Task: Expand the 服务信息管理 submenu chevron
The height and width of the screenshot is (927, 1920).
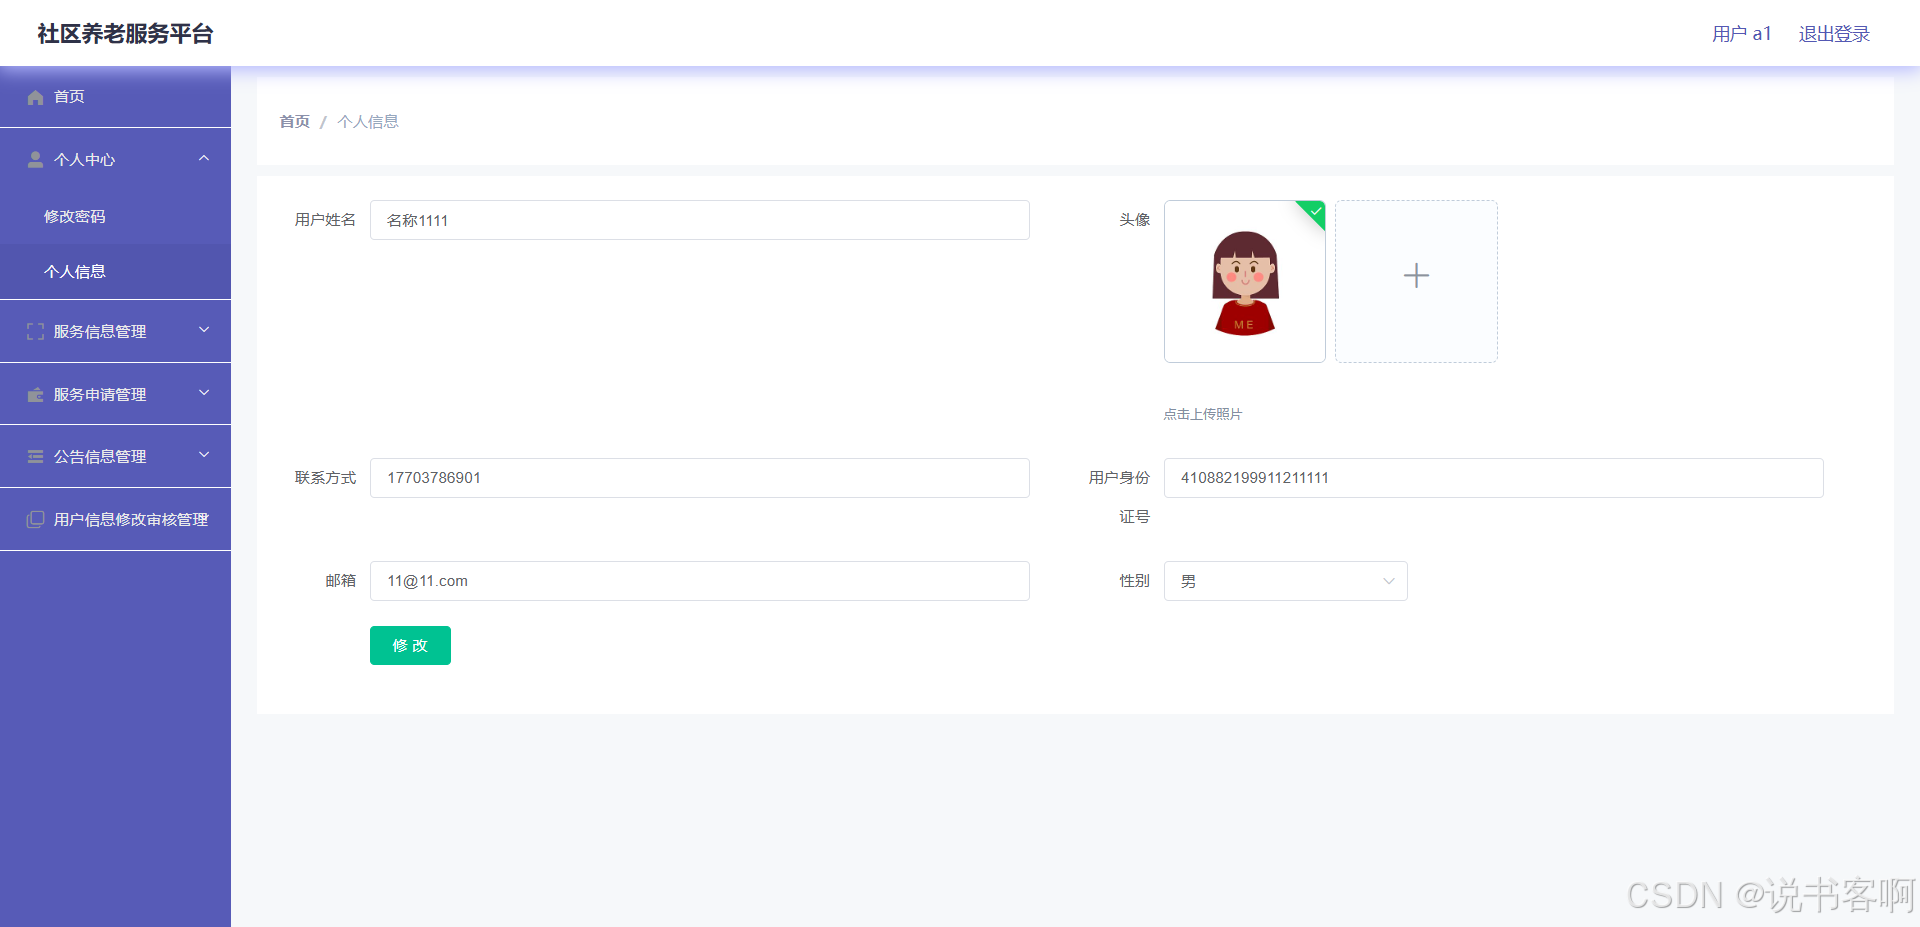Action: [x=204, y=330]
